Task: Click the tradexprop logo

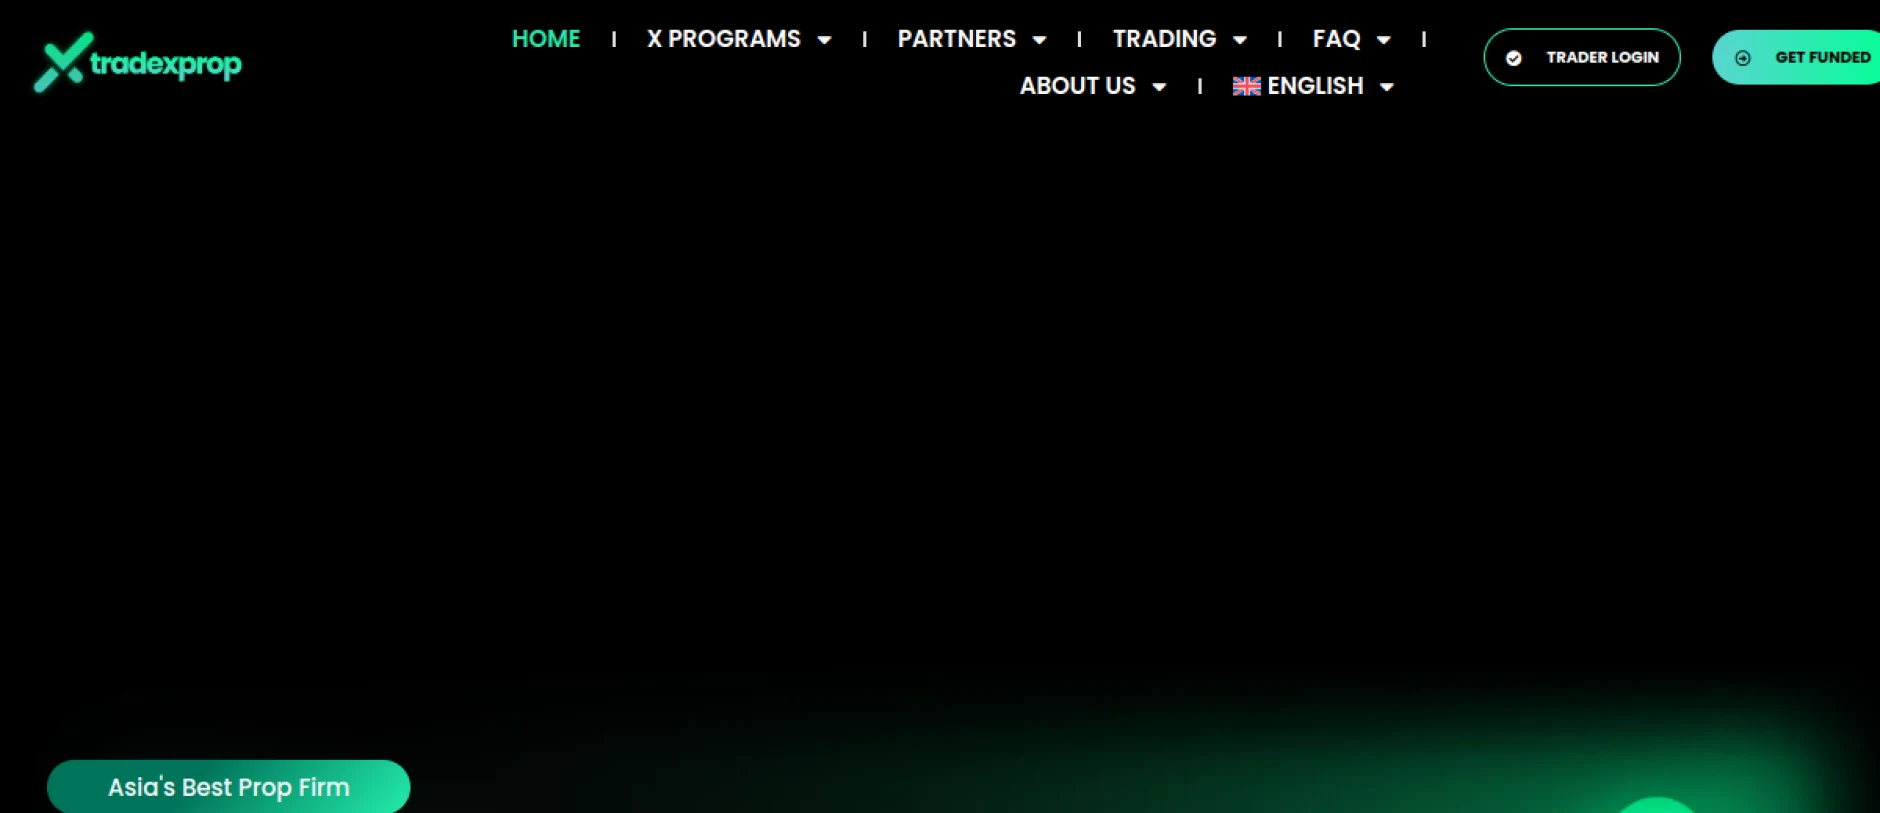Action: pyautogui.click(x=138, y=62)
